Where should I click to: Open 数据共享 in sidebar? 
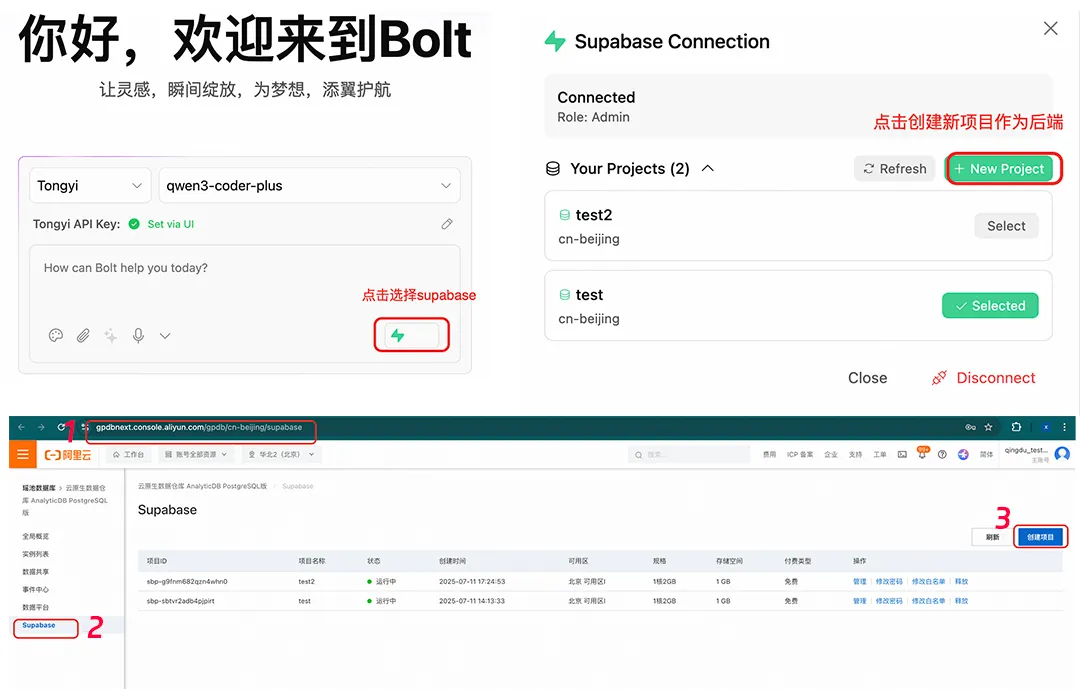click(35, 572)
